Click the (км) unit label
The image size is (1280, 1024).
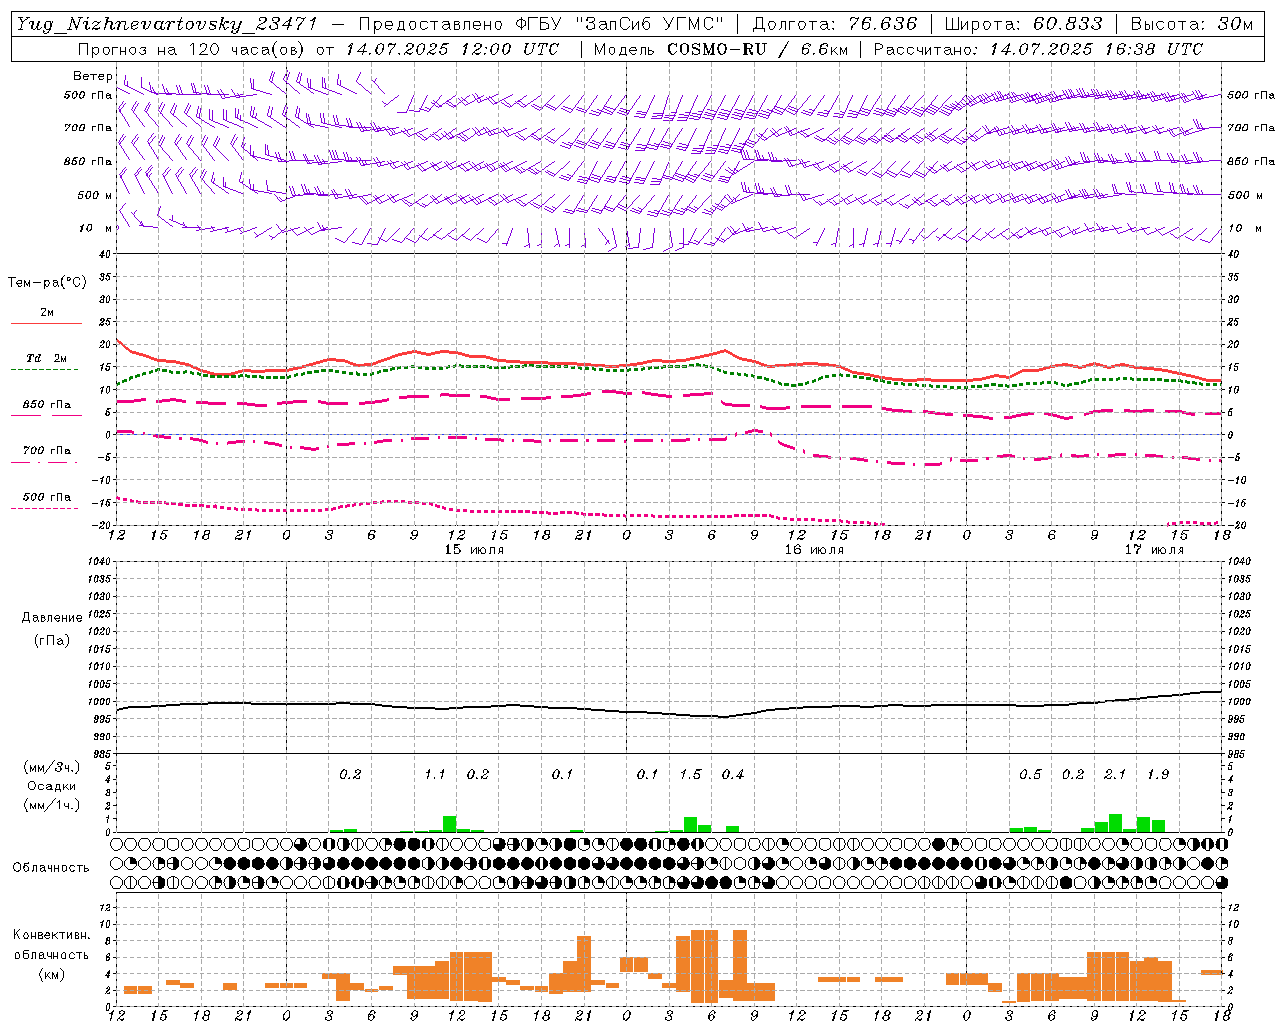(51, 973)
